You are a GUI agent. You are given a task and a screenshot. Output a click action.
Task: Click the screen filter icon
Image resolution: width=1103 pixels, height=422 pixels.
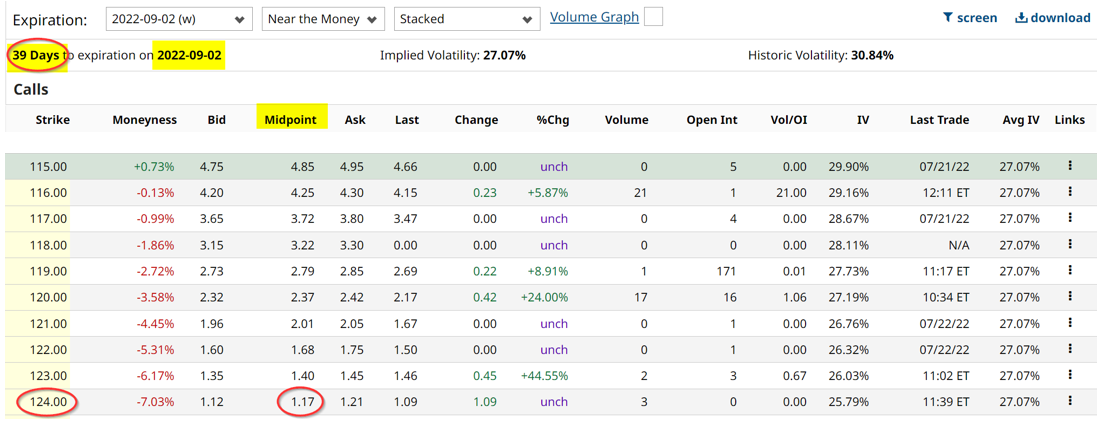(948, 18)
